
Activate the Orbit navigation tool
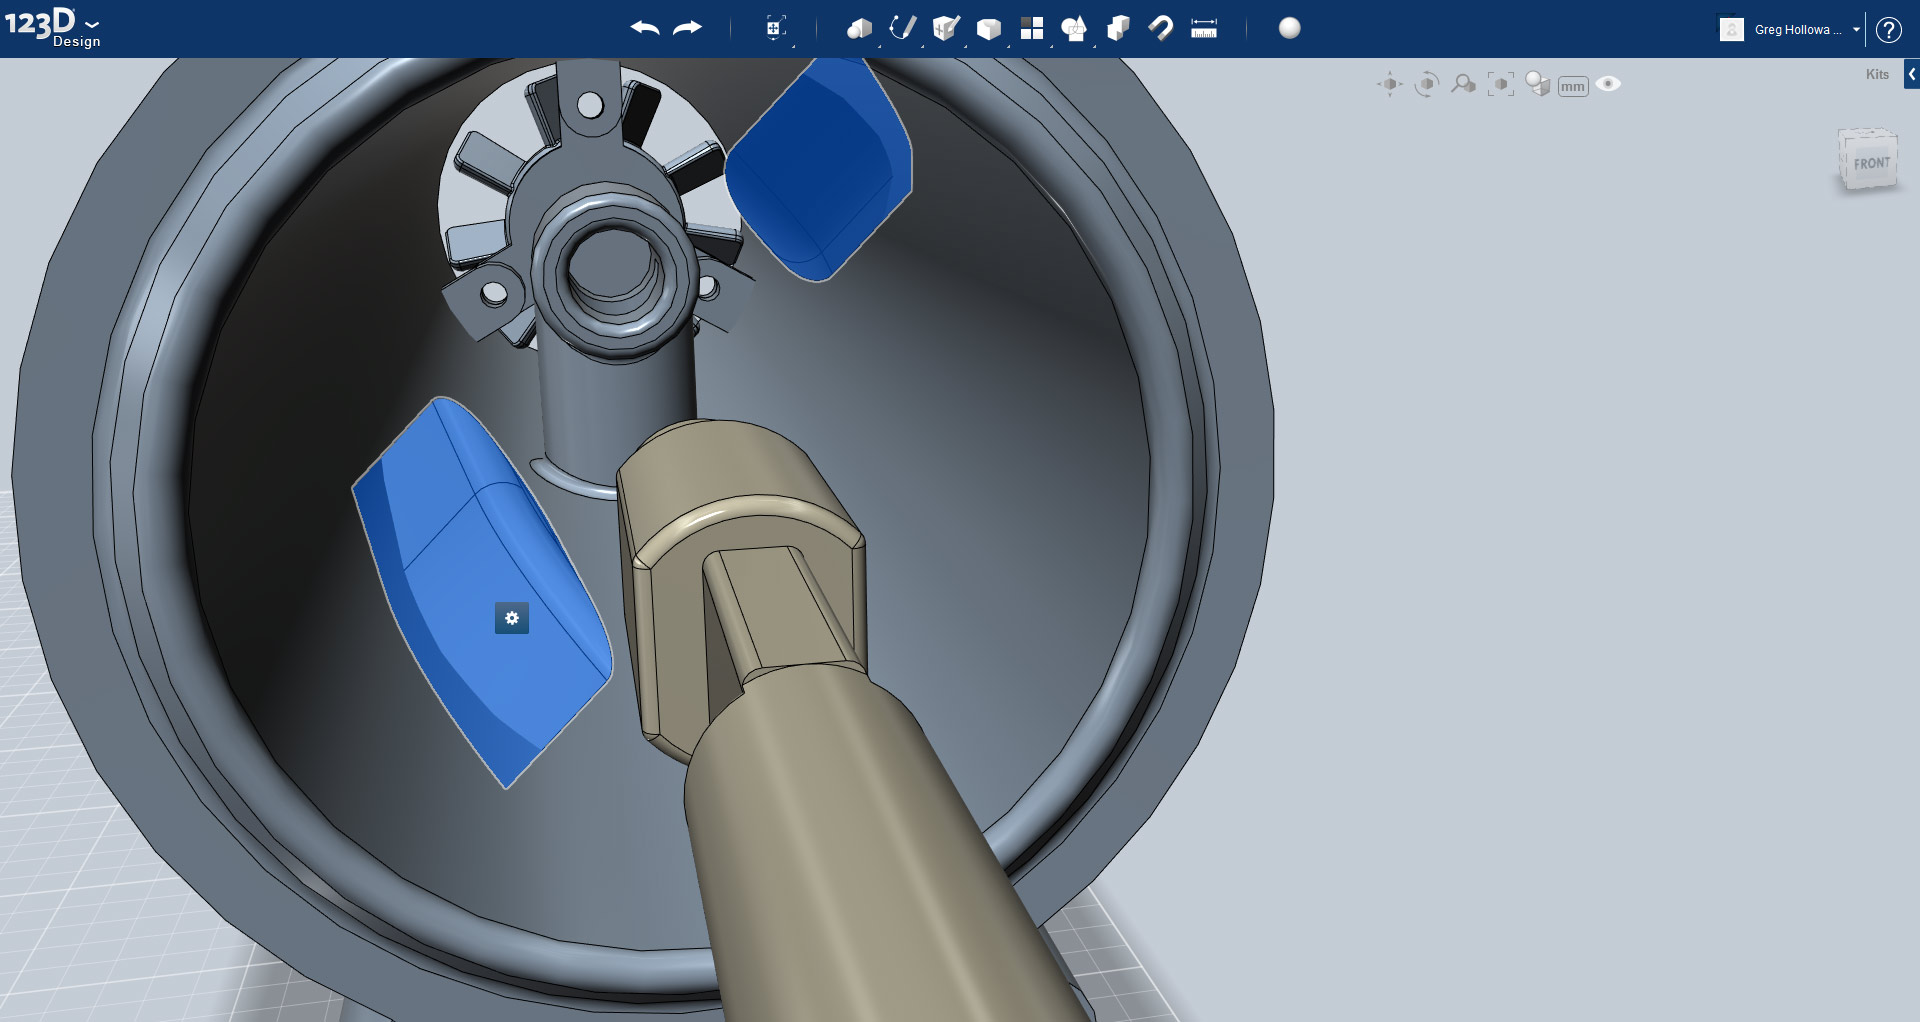[1427, 84]
